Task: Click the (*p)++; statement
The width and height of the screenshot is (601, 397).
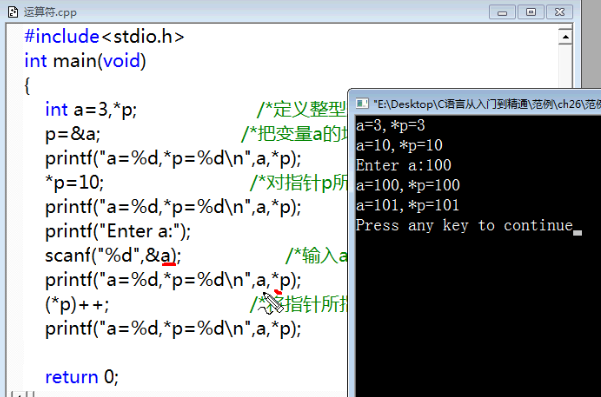Action: point(77,305)
